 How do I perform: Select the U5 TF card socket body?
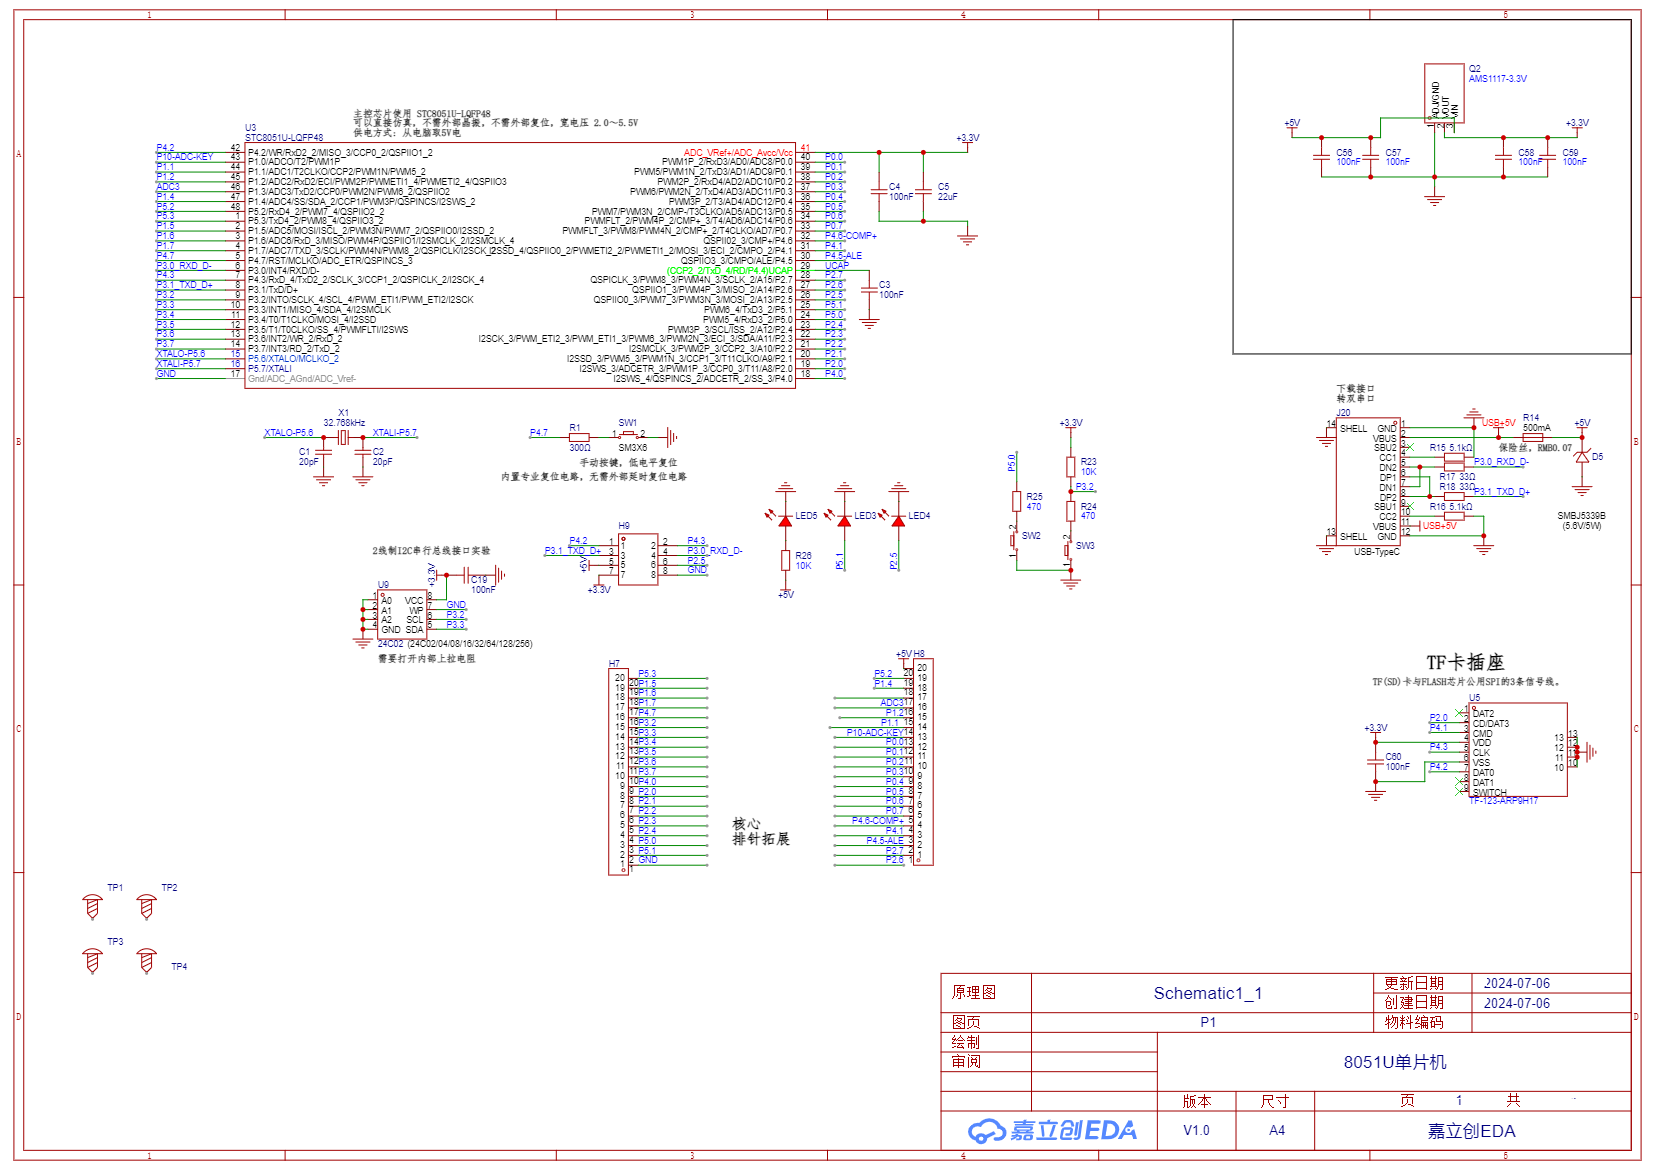[x=1518, y=750]
